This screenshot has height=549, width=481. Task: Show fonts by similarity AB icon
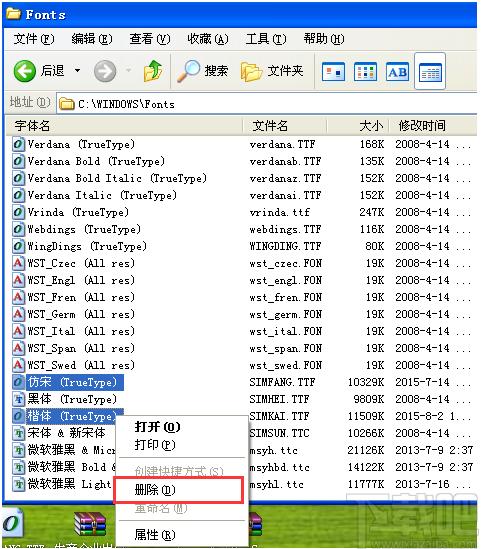click(x=397, y=71)
